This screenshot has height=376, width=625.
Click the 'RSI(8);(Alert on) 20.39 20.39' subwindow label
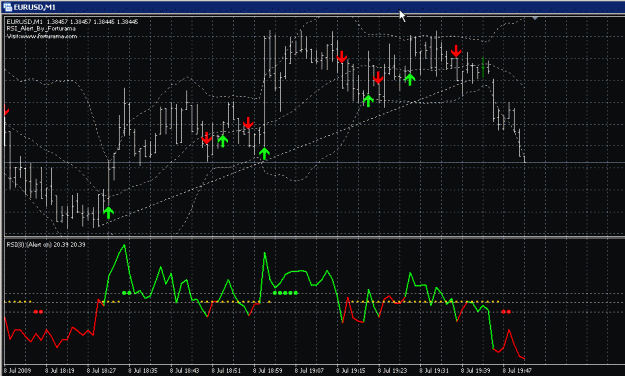[46, 244]
